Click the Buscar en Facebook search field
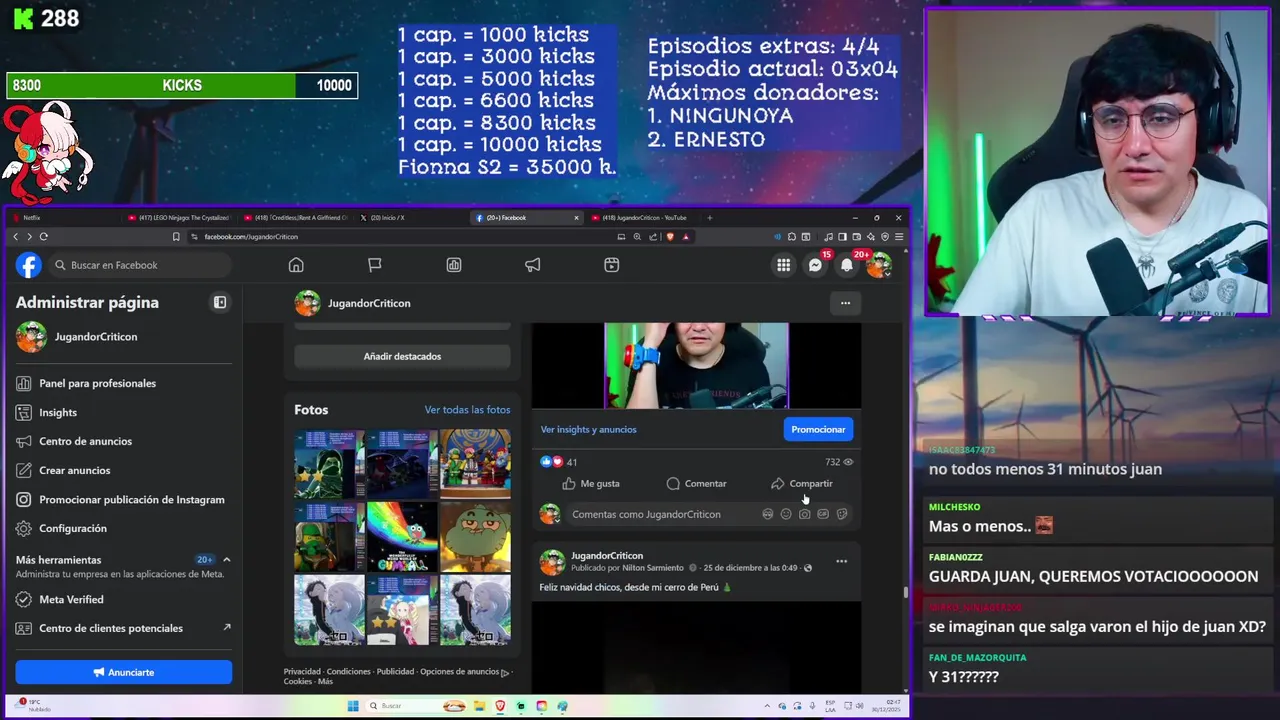Viewport: 1280px width, 720px height. (139, 265)
